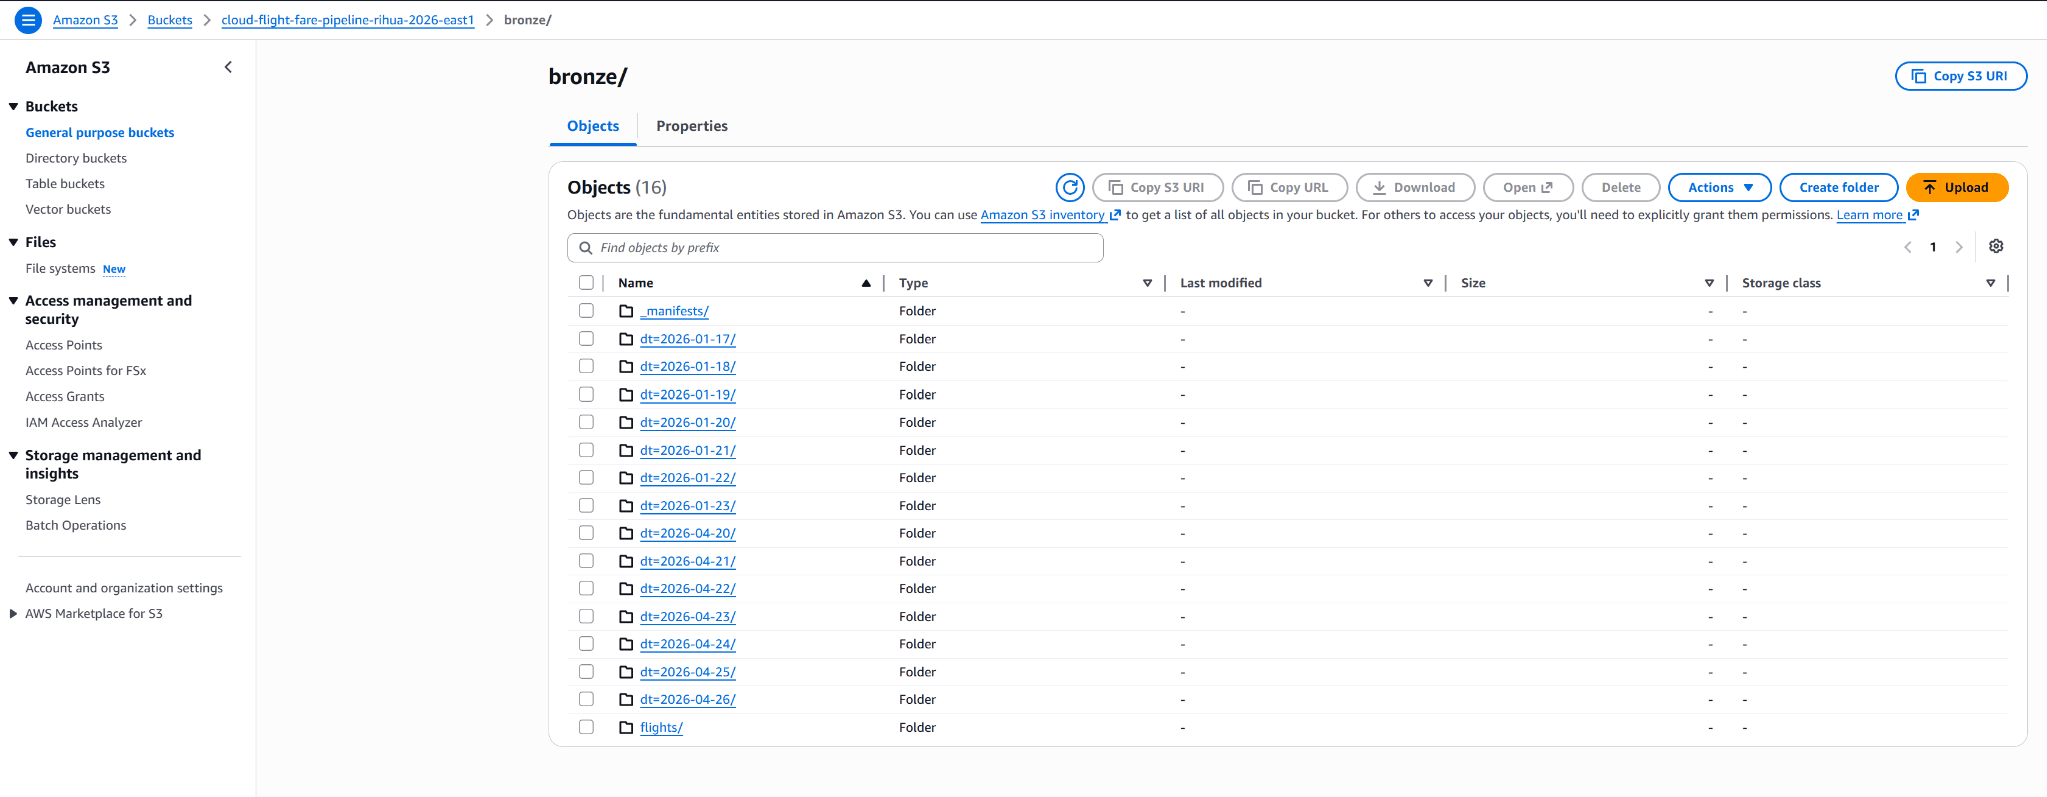This screenshot has width=2047, height=797.
Task: Open Directory buckets in sidebar
Action: click(x=76, y=158)
